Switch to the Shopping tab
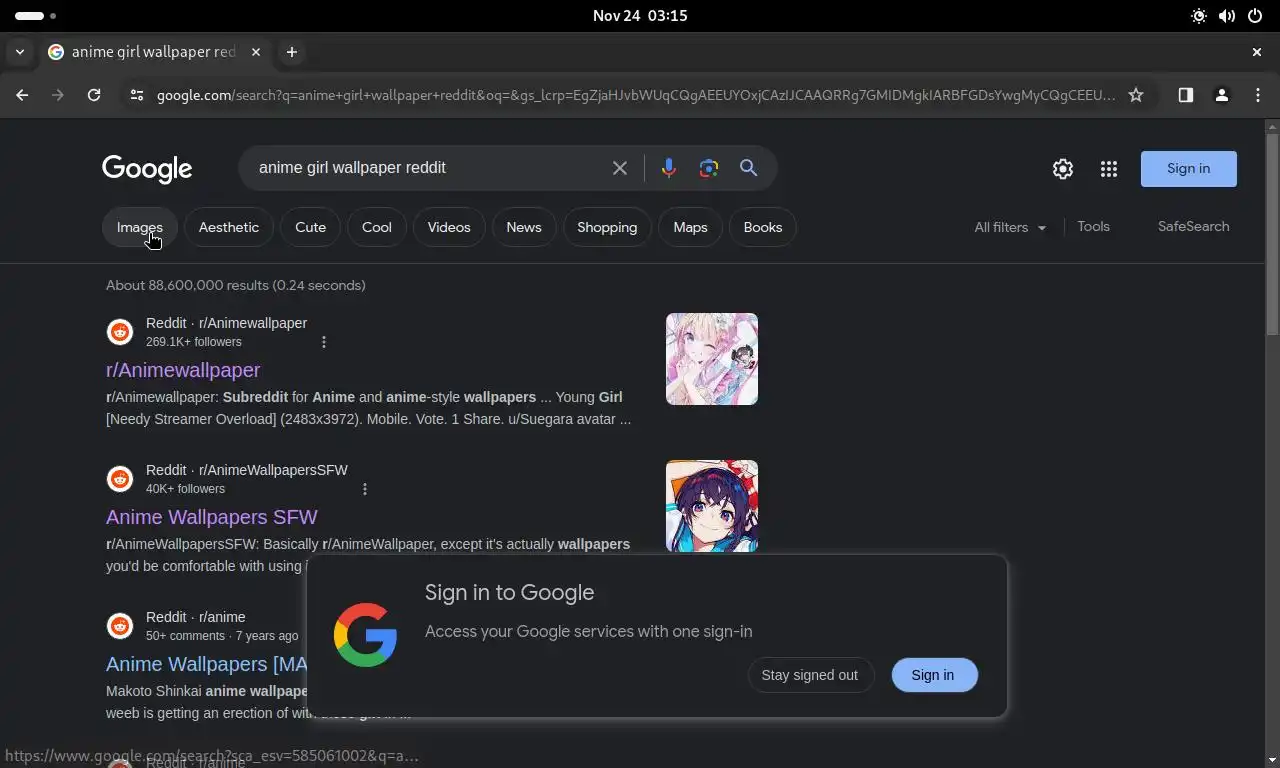 point(607,227)
